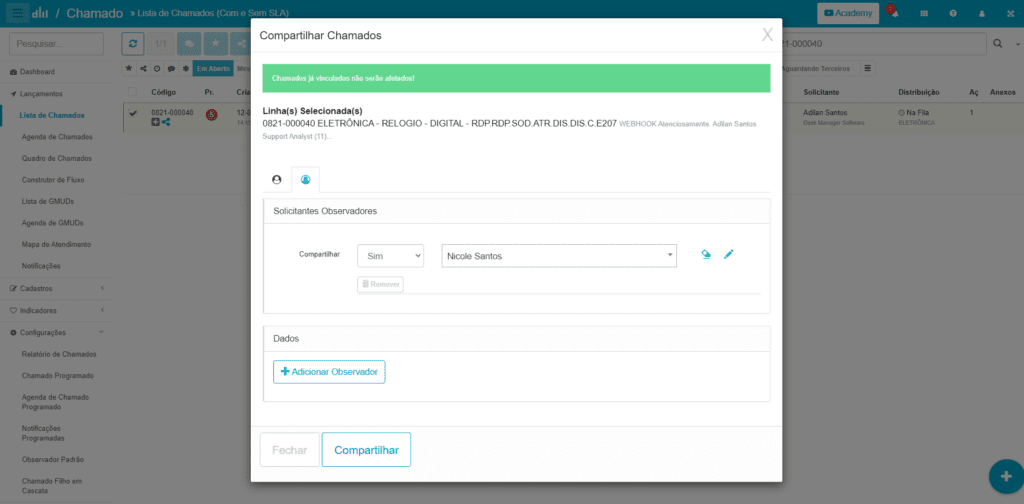Toggle fullscreen with the expand icon
Image resolution: width=1024 pixels, height=504 pixels.
1010,13
